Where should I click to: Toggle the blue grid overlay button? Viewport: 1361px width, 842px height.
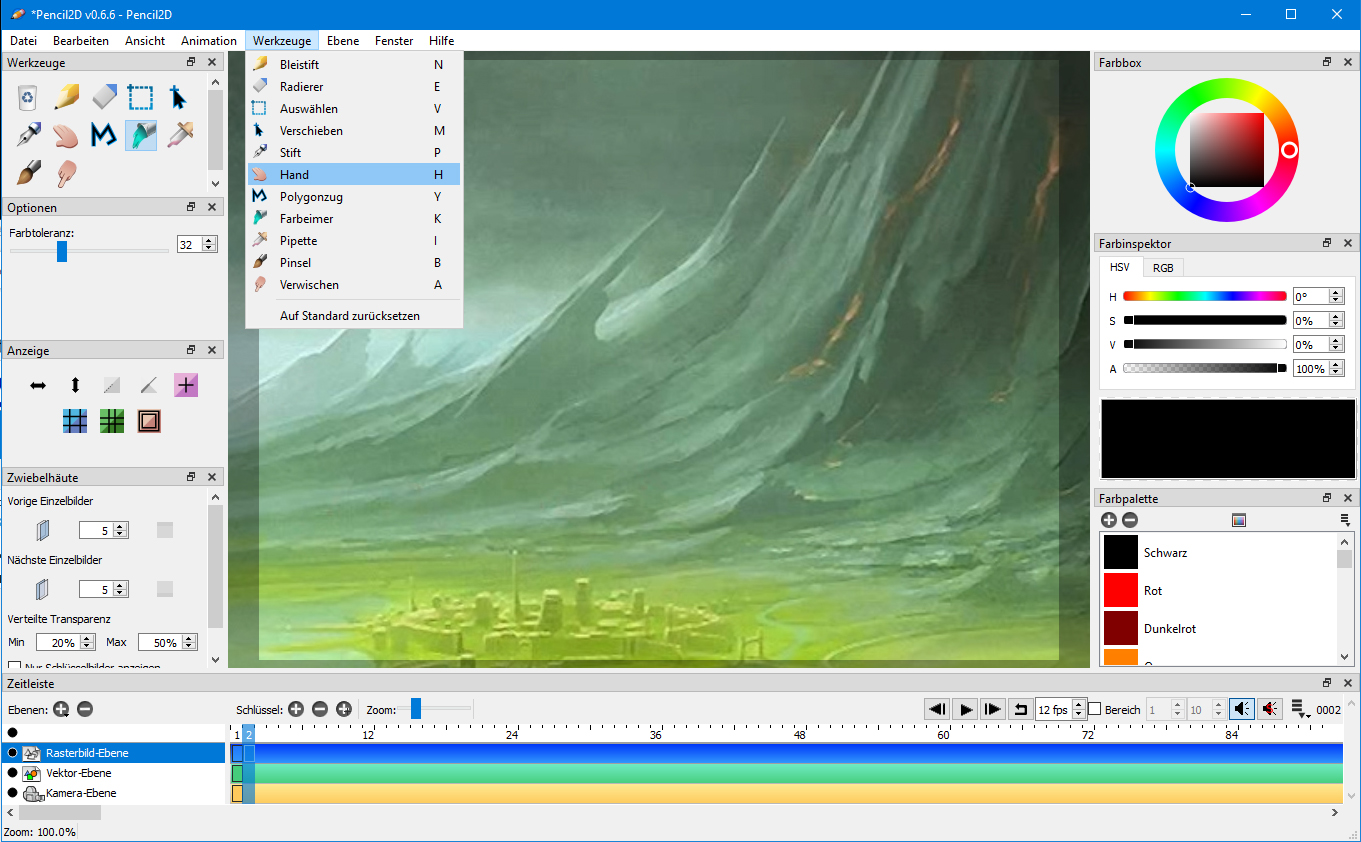click(x=75, y=422)
